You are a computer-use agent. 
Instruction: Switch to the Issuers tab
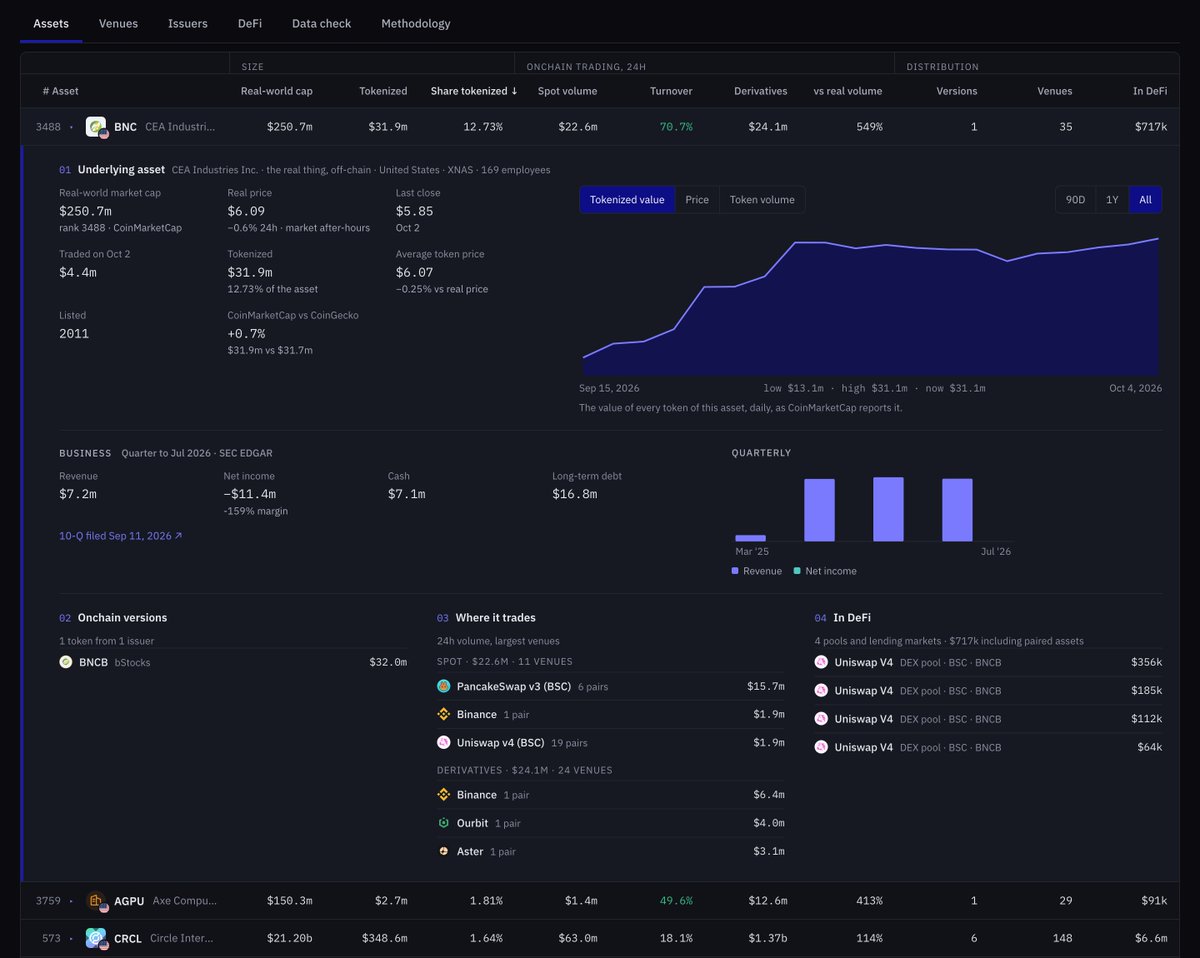[188, 23]
